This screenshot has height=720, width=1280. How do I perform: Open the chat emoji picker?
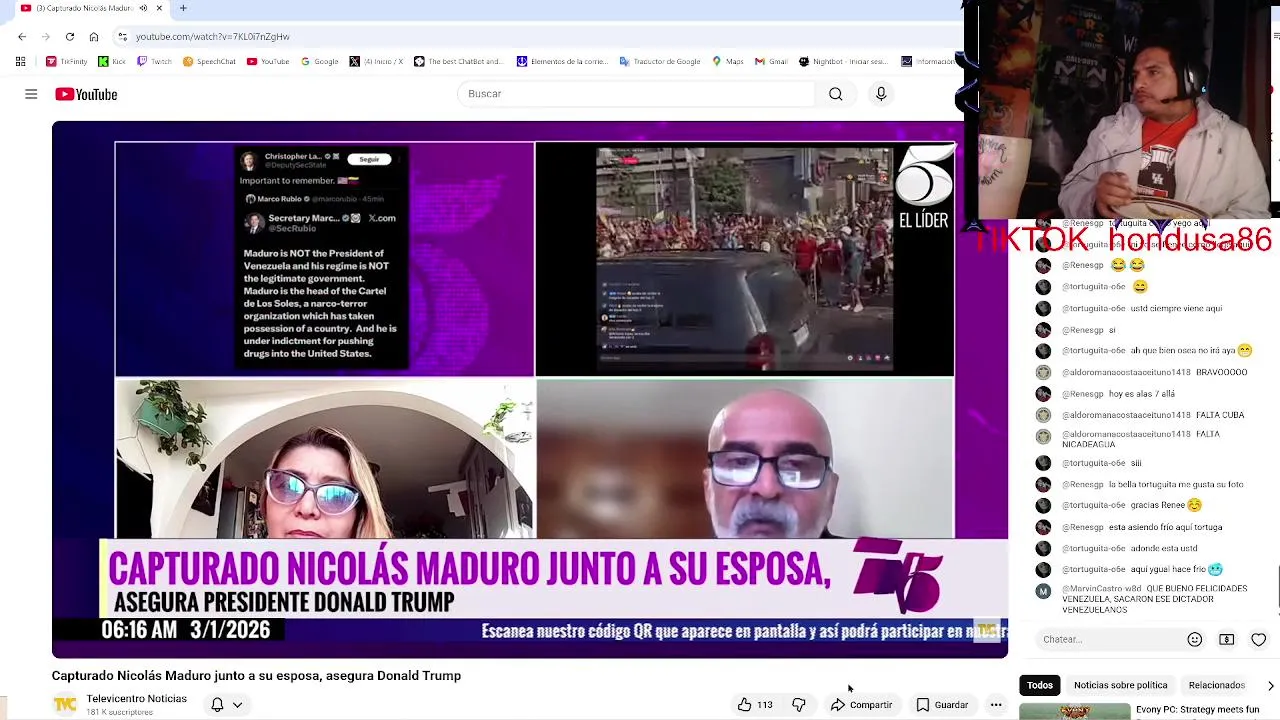1195,639
